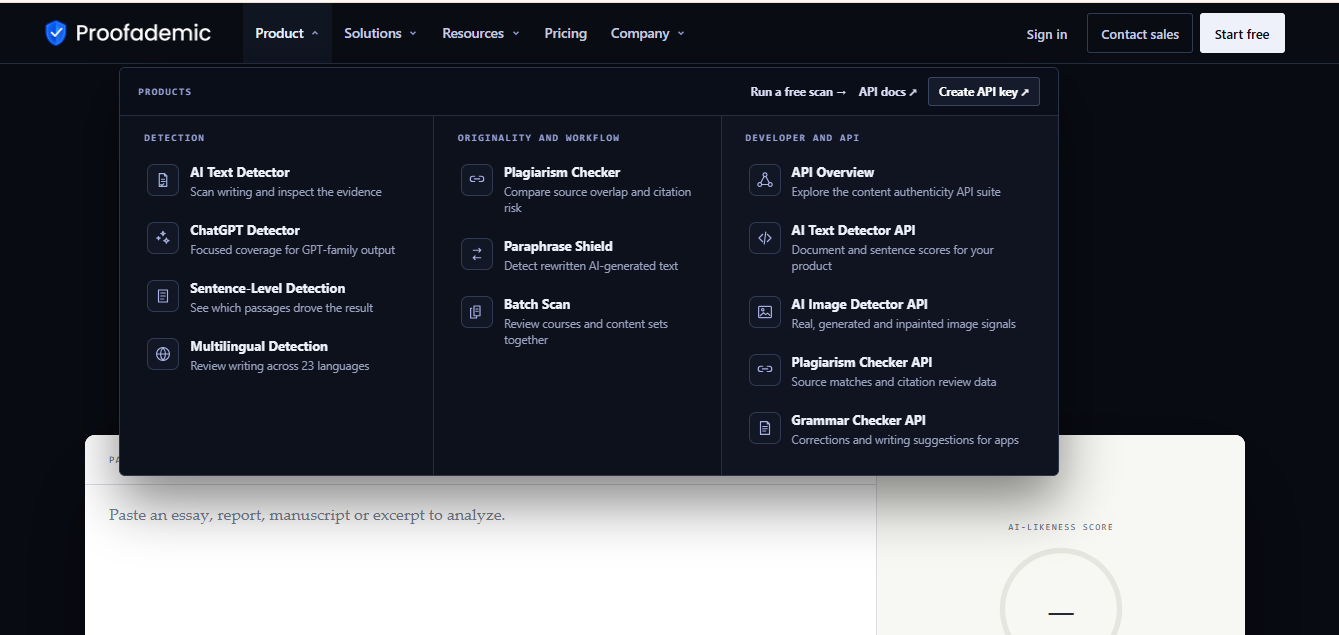
Task: Click the Plagiarism Checker link icon
Action: [477, 180]
